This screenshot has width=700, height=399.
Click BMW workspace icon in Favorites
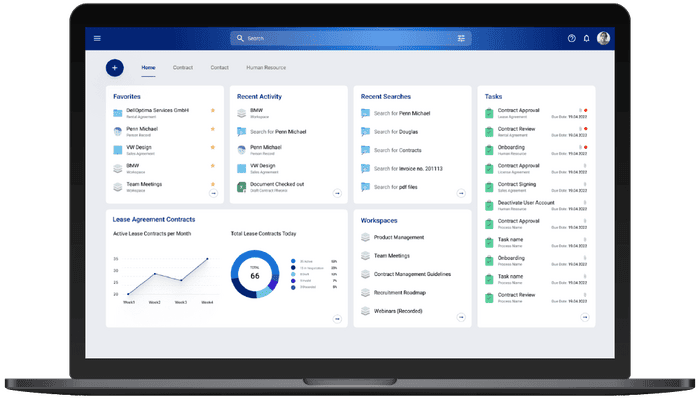pyautogui.click(x=118, y=169)
